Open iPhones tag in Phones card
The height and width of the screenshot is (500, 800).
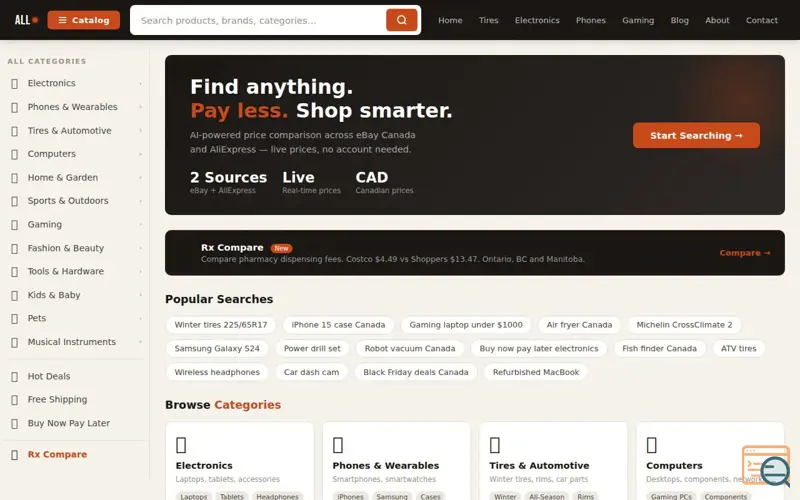[x=351, y=496]
